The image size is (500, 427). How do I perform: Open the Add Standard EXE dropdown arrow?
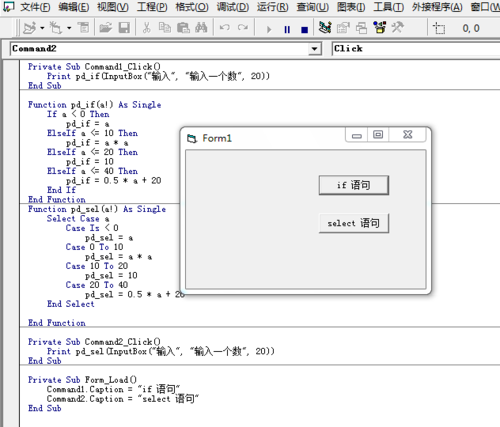click(42, 28)
